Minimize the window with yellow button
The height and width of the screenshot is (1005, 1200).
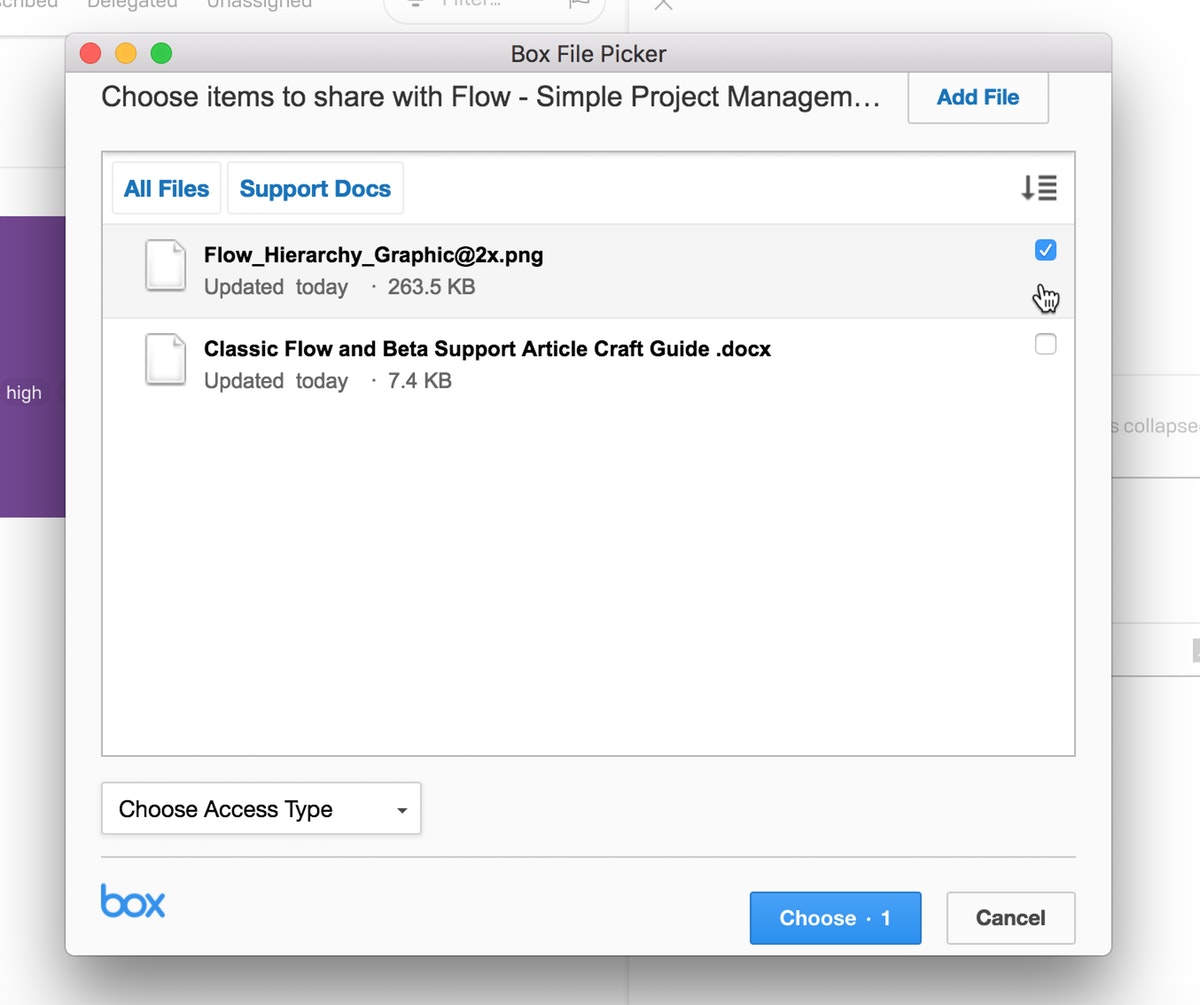[126, 53]
